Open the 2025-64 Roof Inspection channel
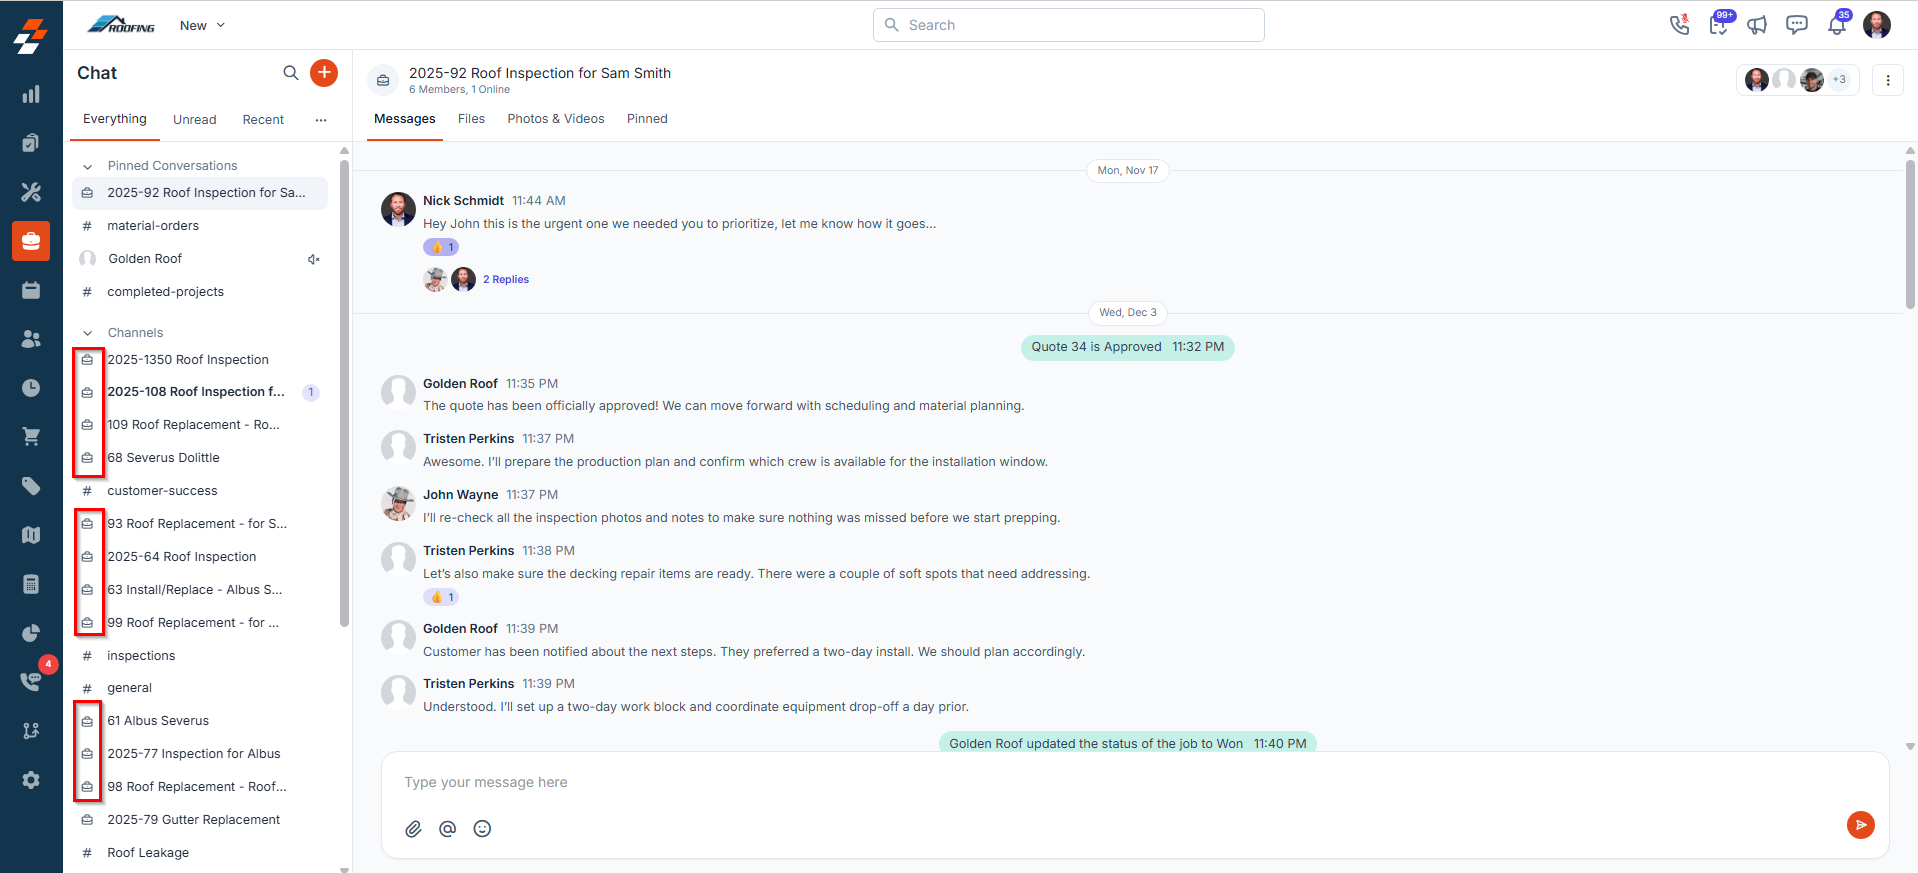Viewport: 1918px width, 873px height. [x=200, y=557]
